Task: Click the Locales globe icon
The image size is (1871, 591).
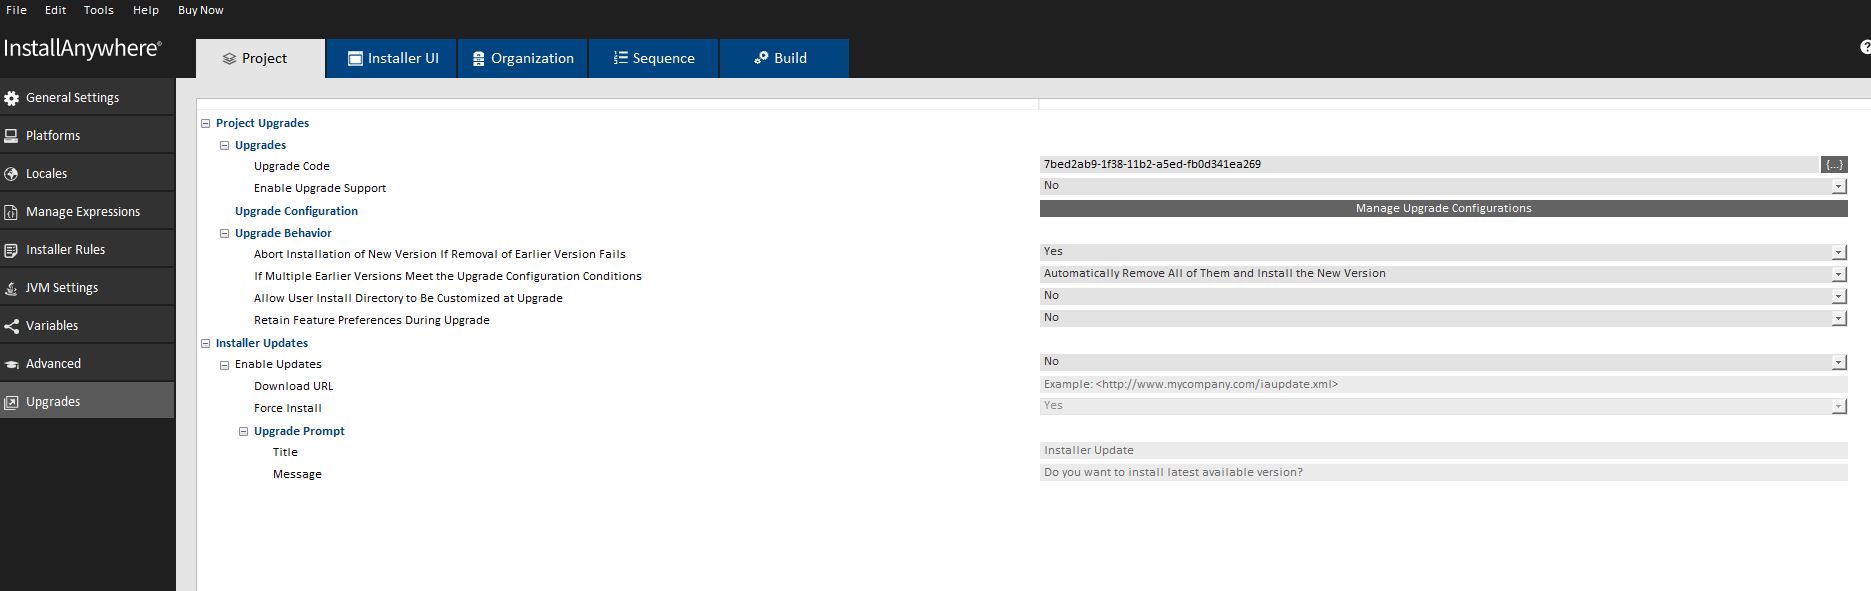Action: 12,174
